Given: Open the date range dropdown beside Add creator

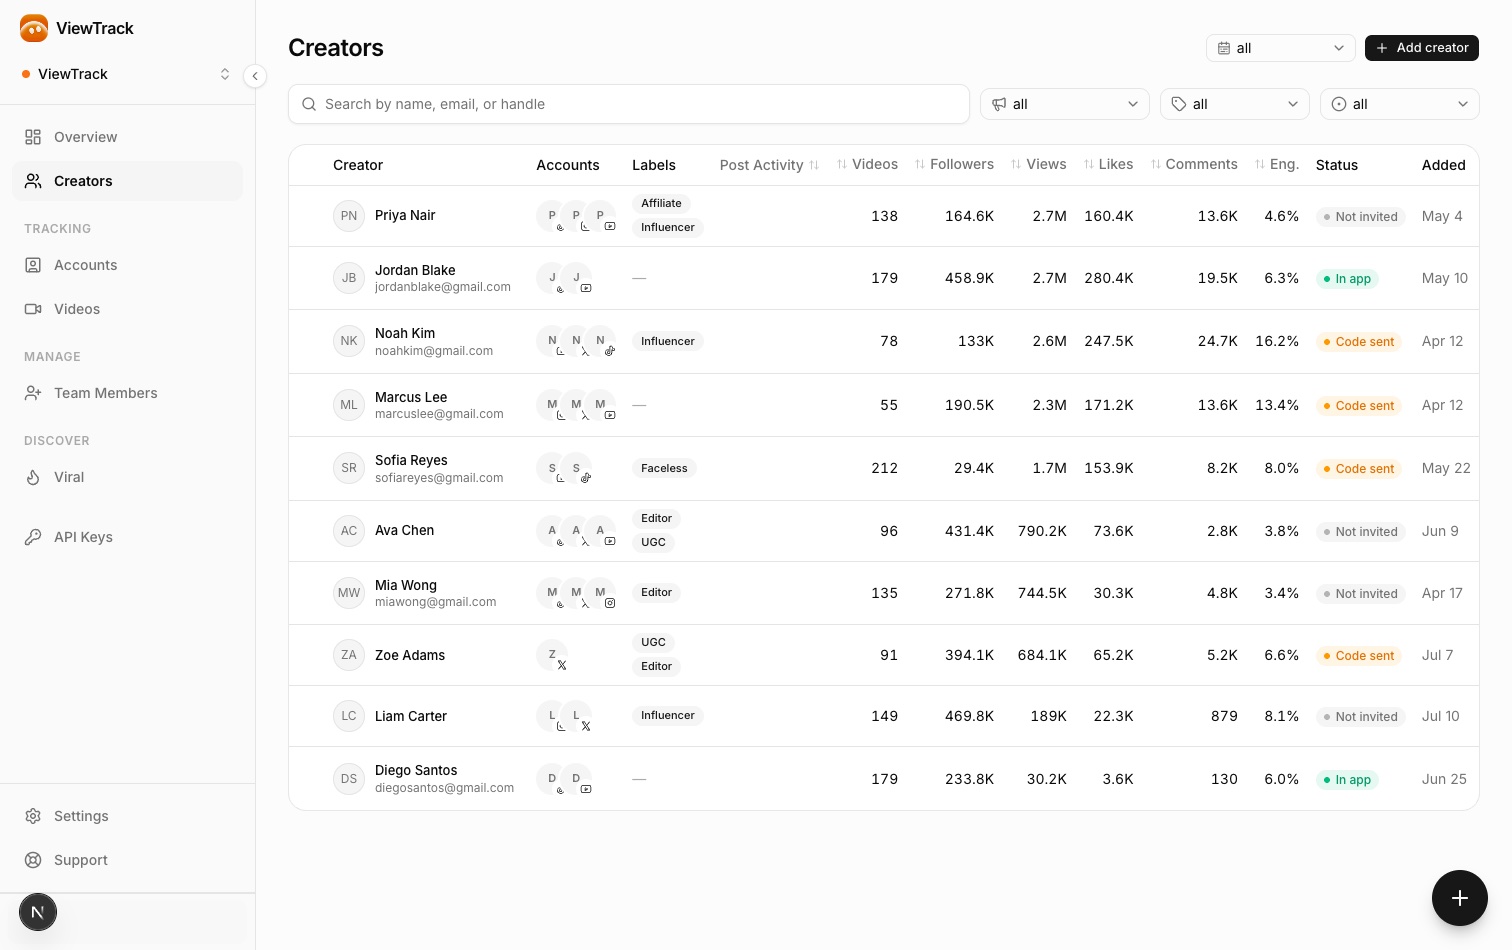Looking at the screenshot, I should 1281,48.
